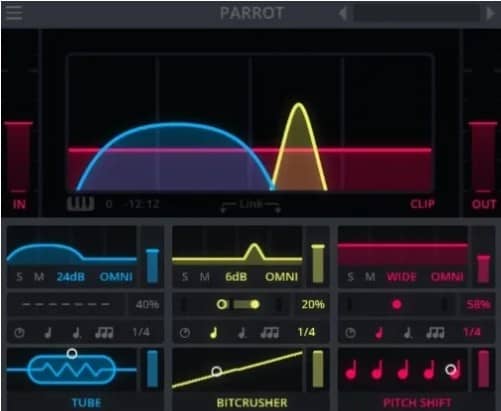Change the 24dB filter slope
This screenshot has height=411, width=501.
[x=70, y=277]
